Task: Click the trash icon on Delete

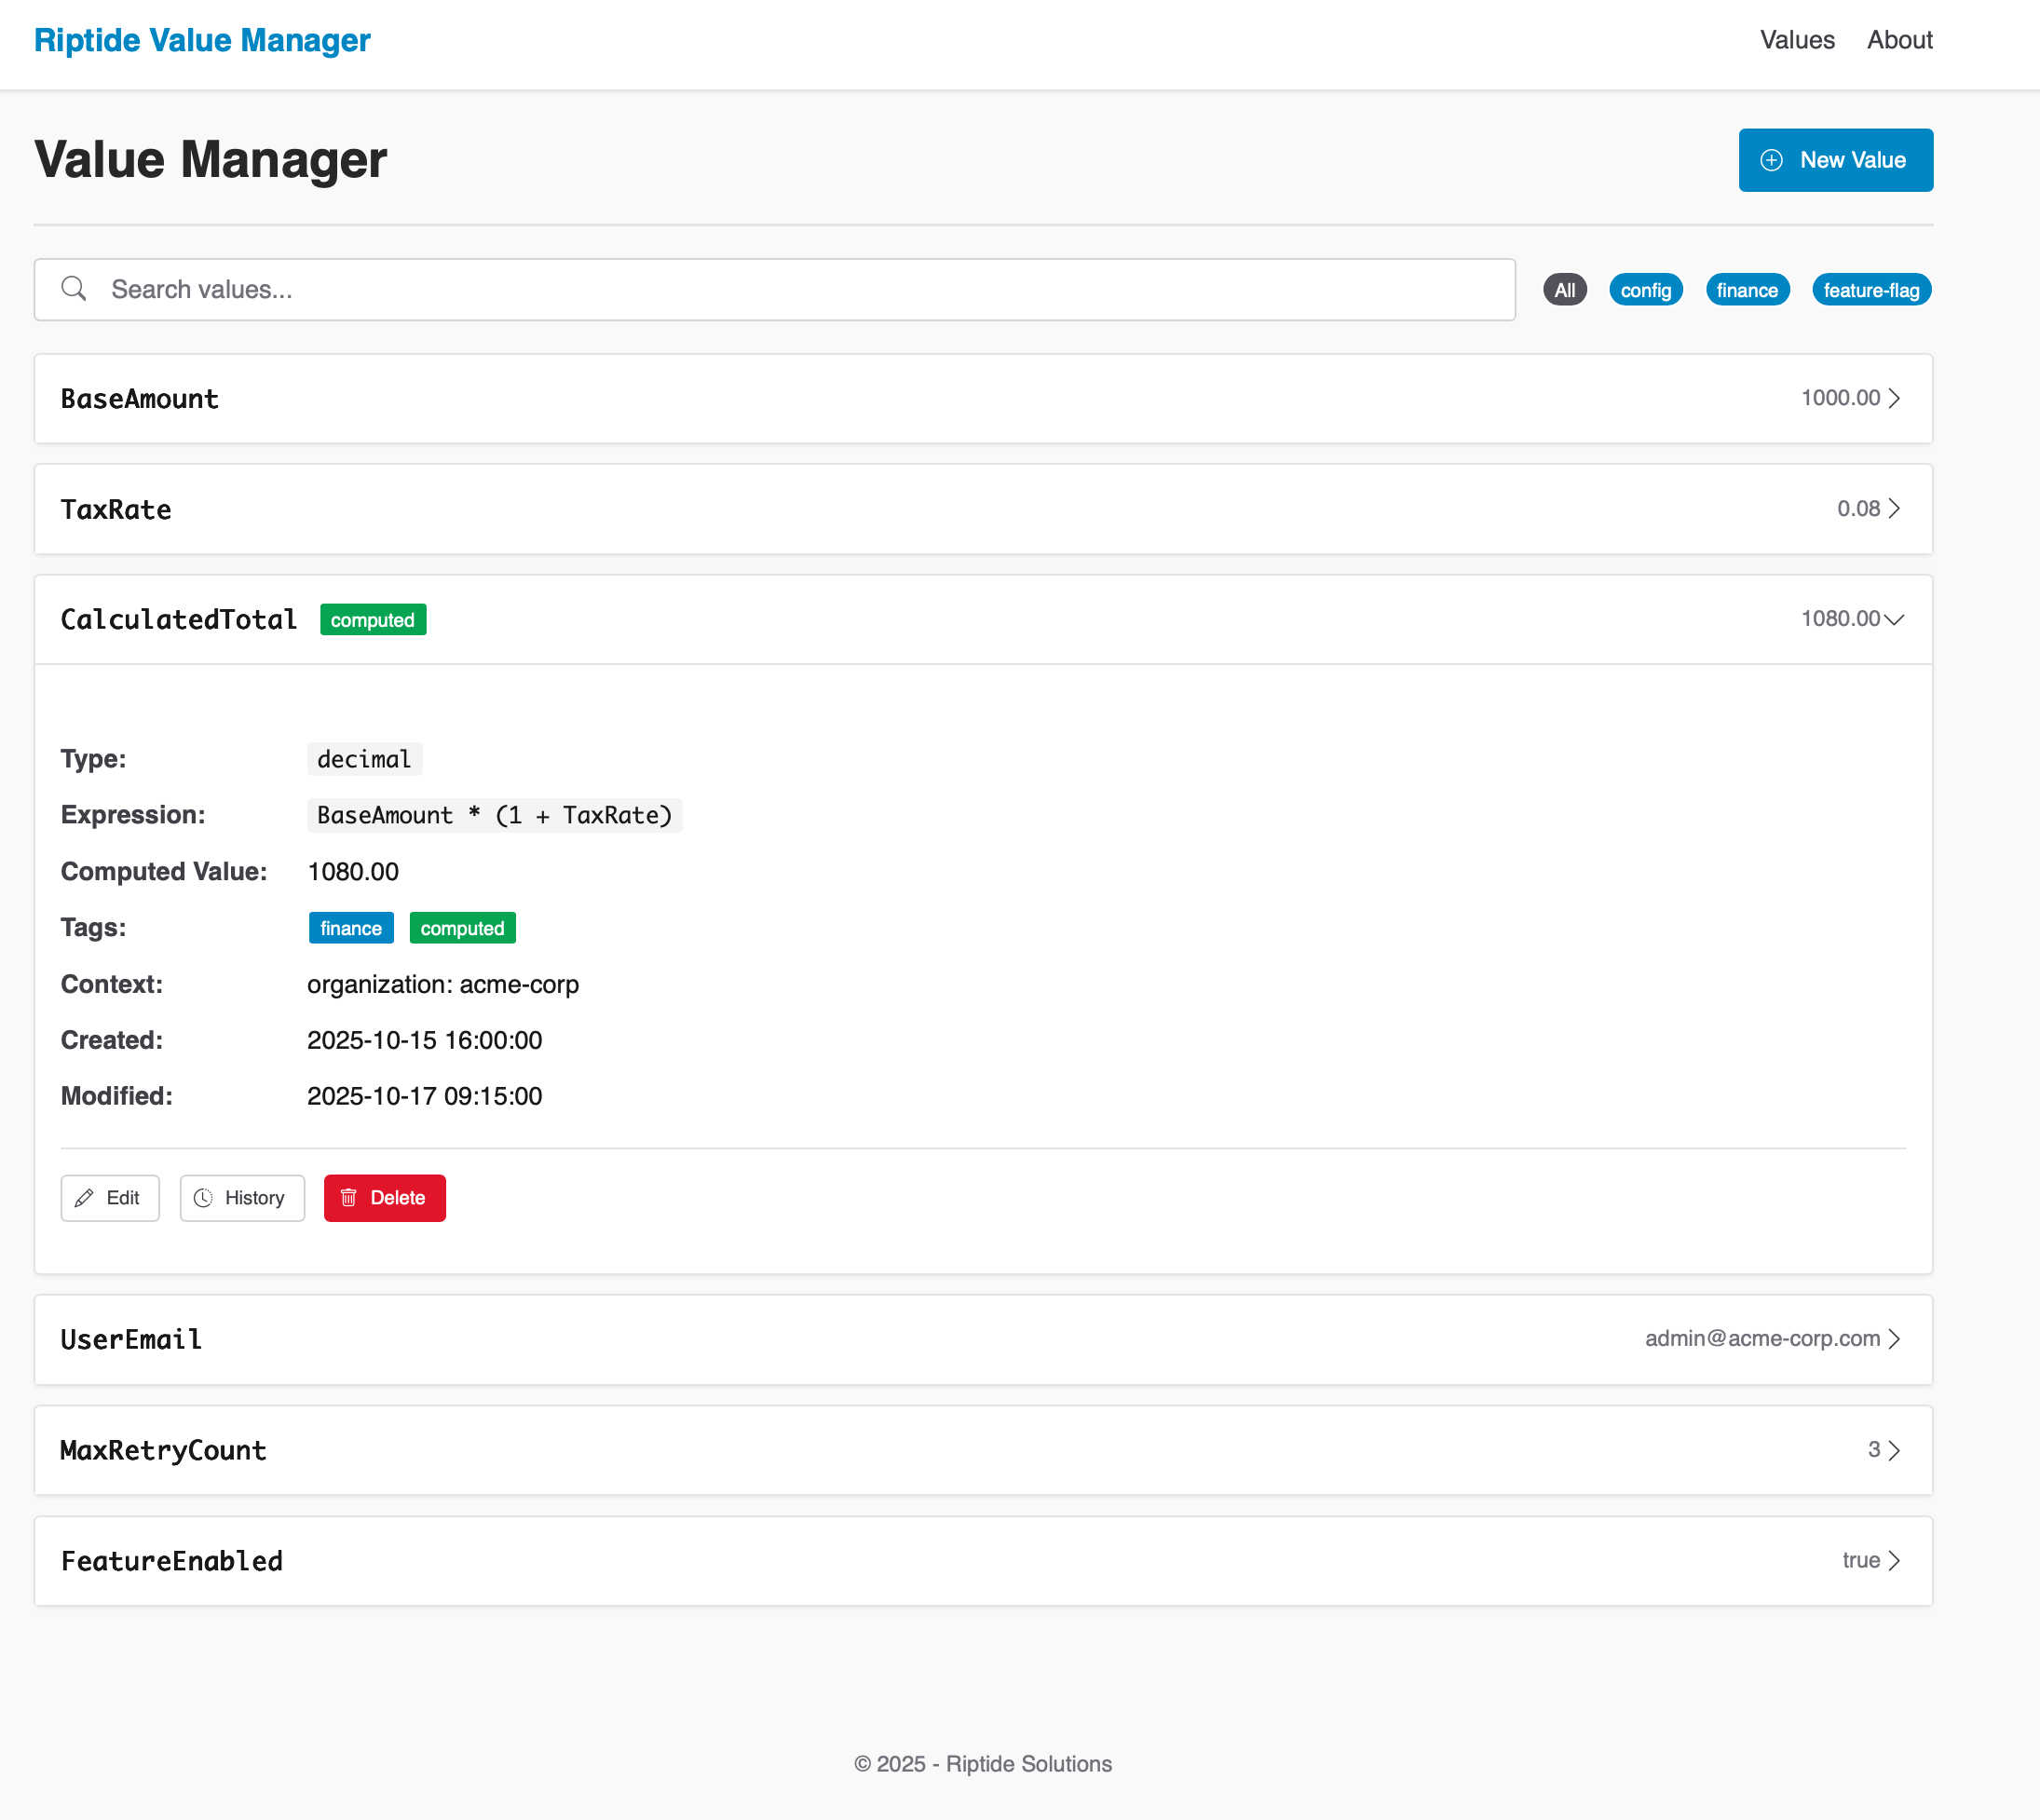Action: tap(349, 1198)
